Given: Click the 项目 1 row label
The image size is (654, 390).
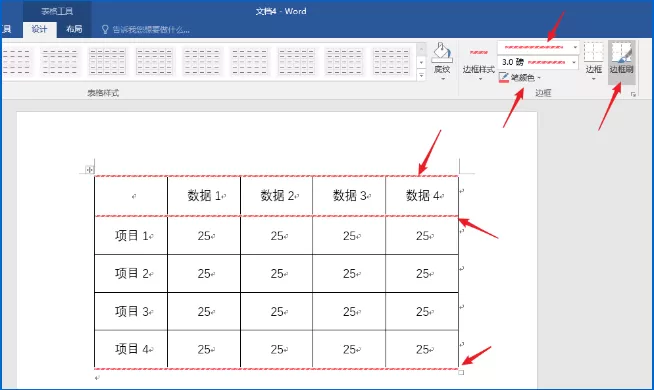Looking at the screenshot, I should click(x=131, y=236).
